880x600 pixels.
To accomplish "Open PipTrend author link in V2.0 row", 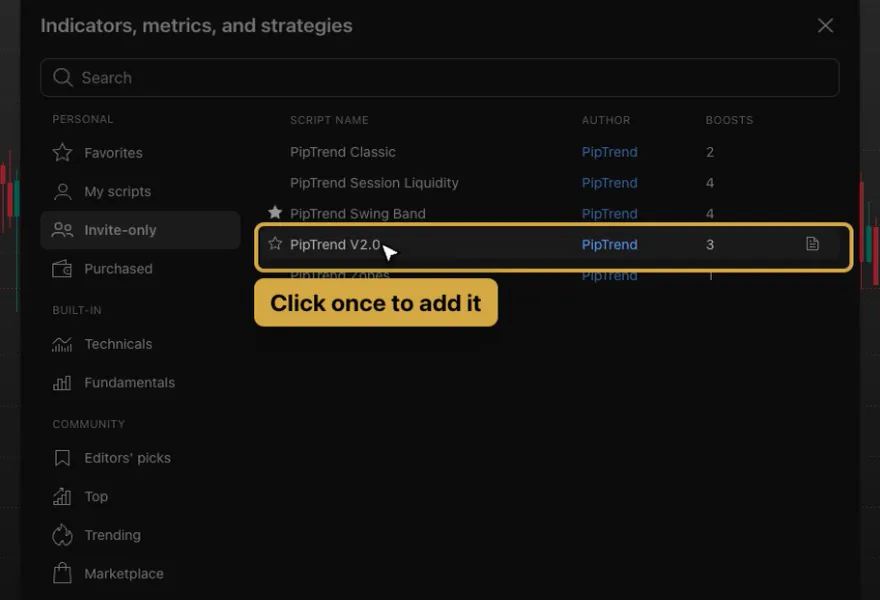I will click(609, 245).
